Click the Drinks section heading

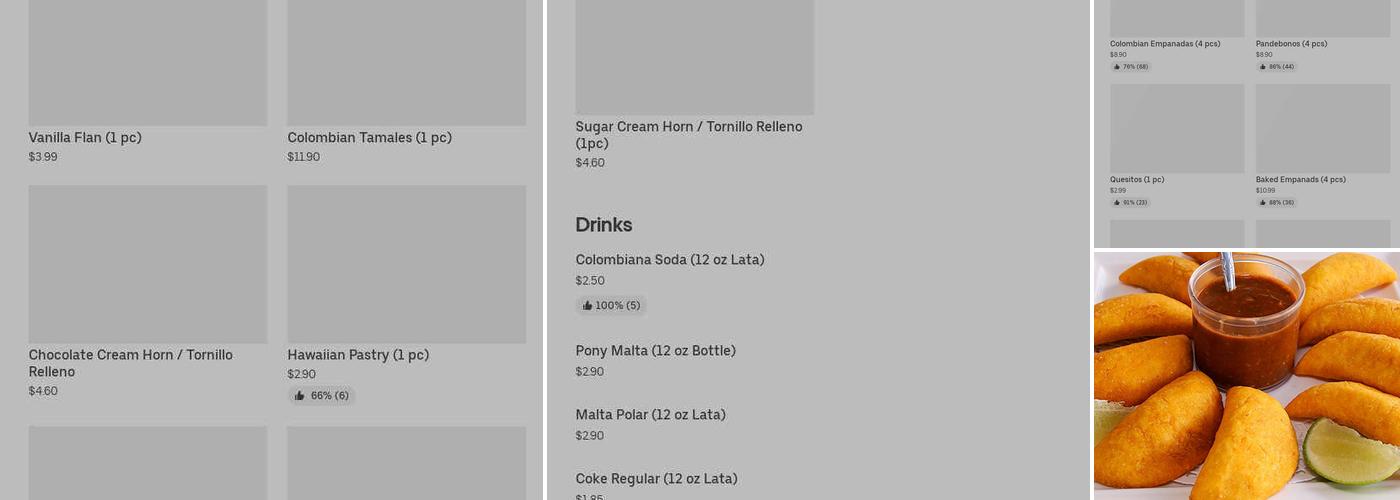tap(604, 224)
